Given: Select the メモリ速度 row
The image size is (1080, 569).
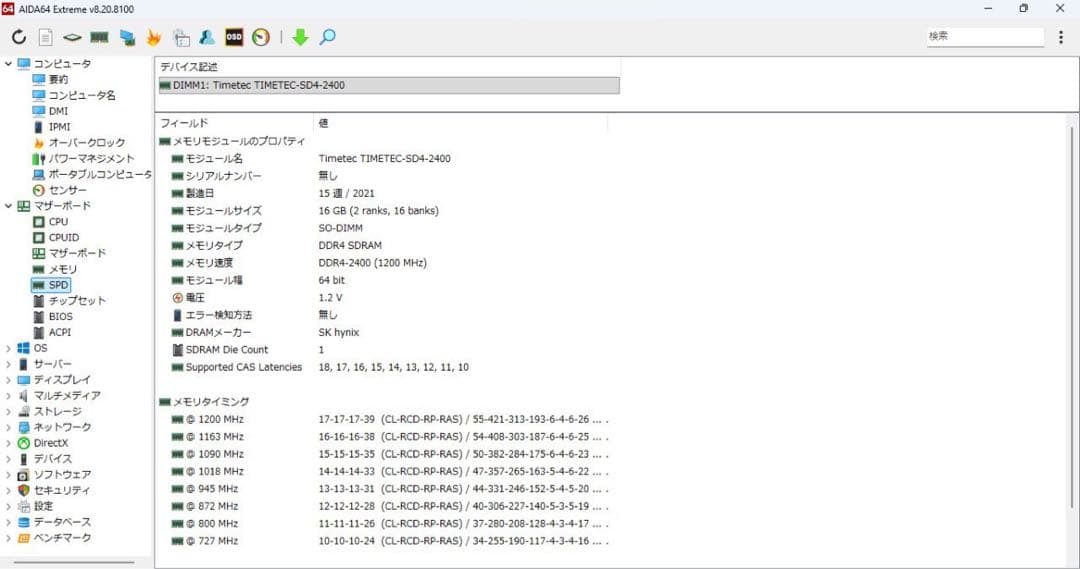Looking at the screenshot, I should (x=383, y=263).
